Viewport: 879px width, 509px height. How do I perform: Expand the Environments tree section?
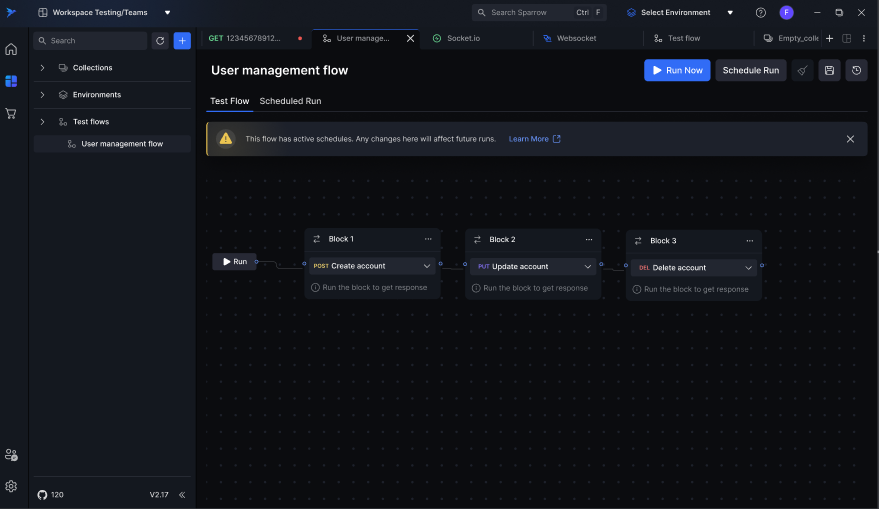[42, 95]
